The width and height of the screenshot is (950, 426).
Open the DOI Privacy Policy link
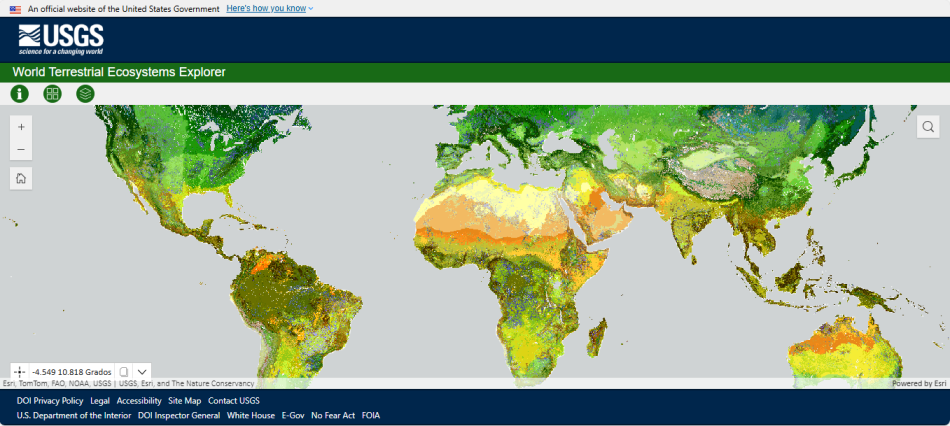pyautogui.click(x=50, y=400)
